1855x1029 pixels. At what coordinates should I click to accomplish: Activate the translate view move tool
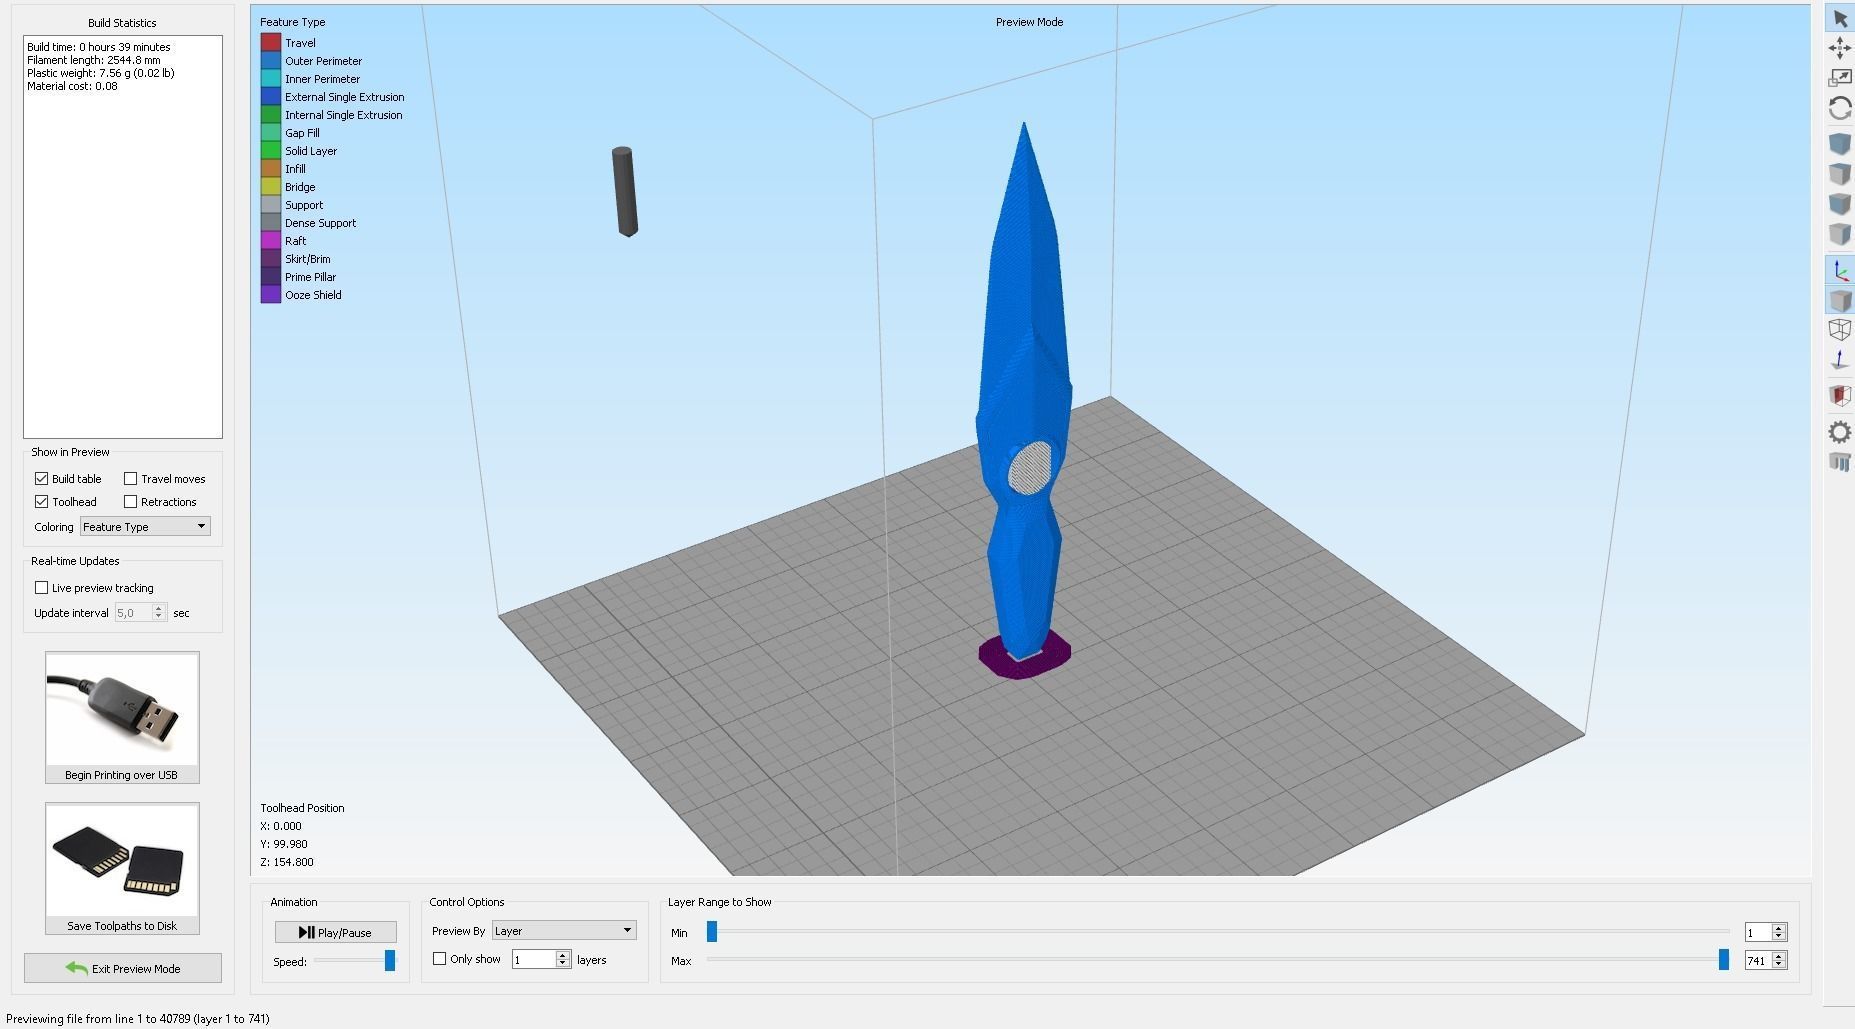click(1840, 48)
